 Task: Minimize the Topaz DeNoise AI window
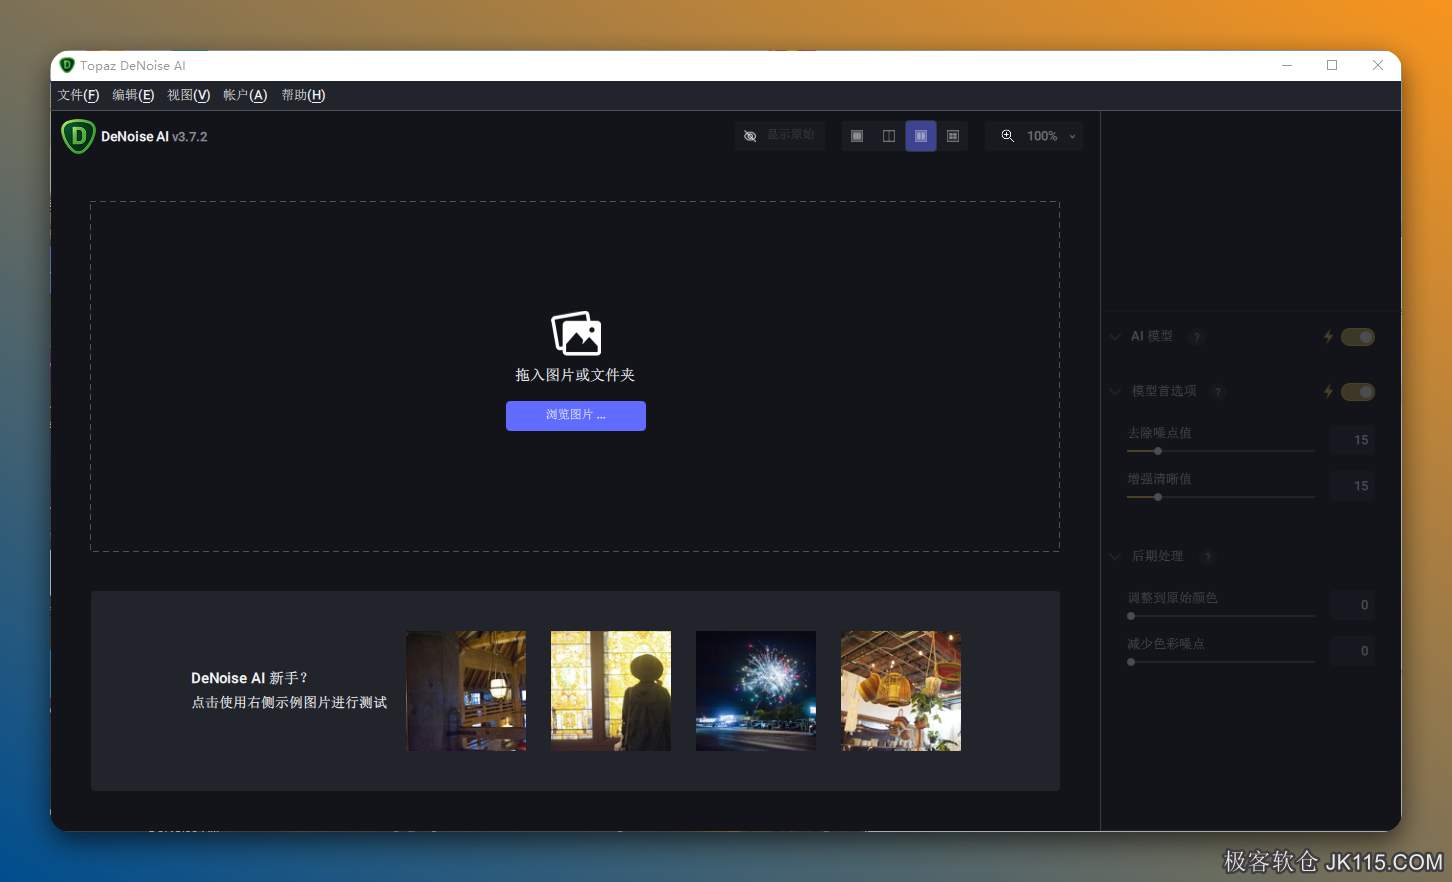click(1287, 65)
